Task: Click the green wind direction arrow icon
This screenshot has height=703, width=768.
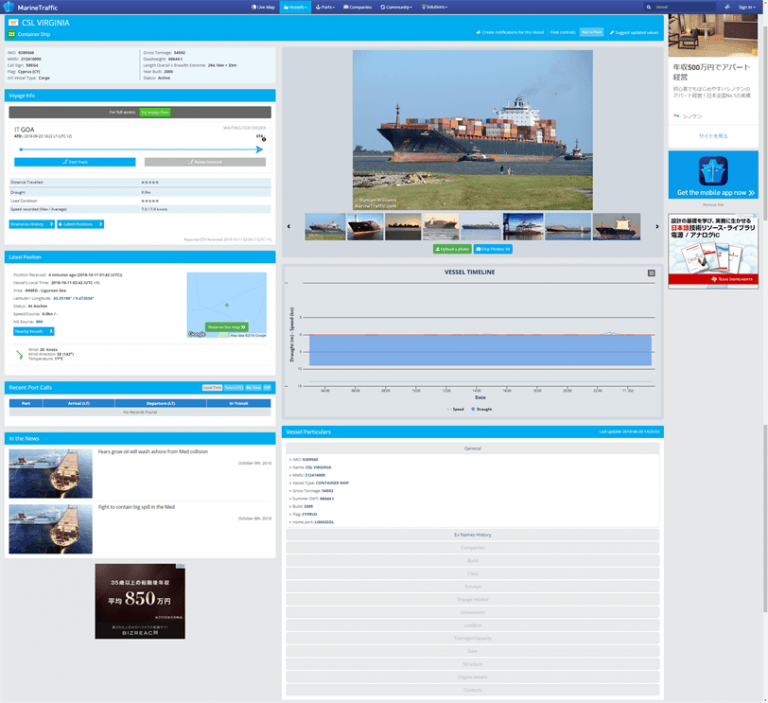Action: pos(19,355)
